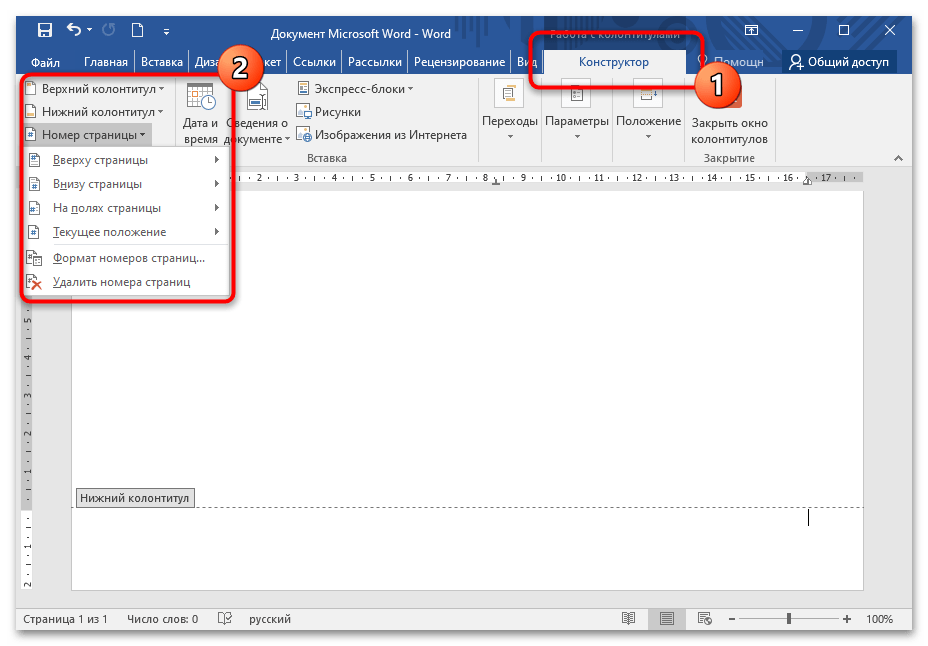Click the Число слов: 0 indicator

click(162, 619)
